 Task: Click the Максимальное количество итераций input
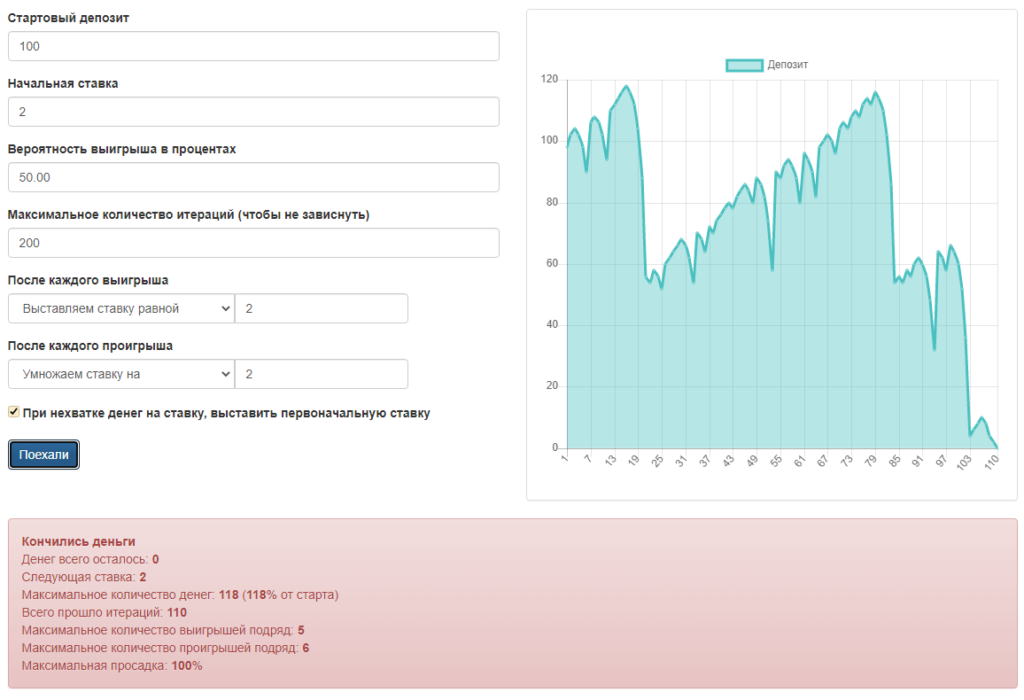tap(253, 243)
